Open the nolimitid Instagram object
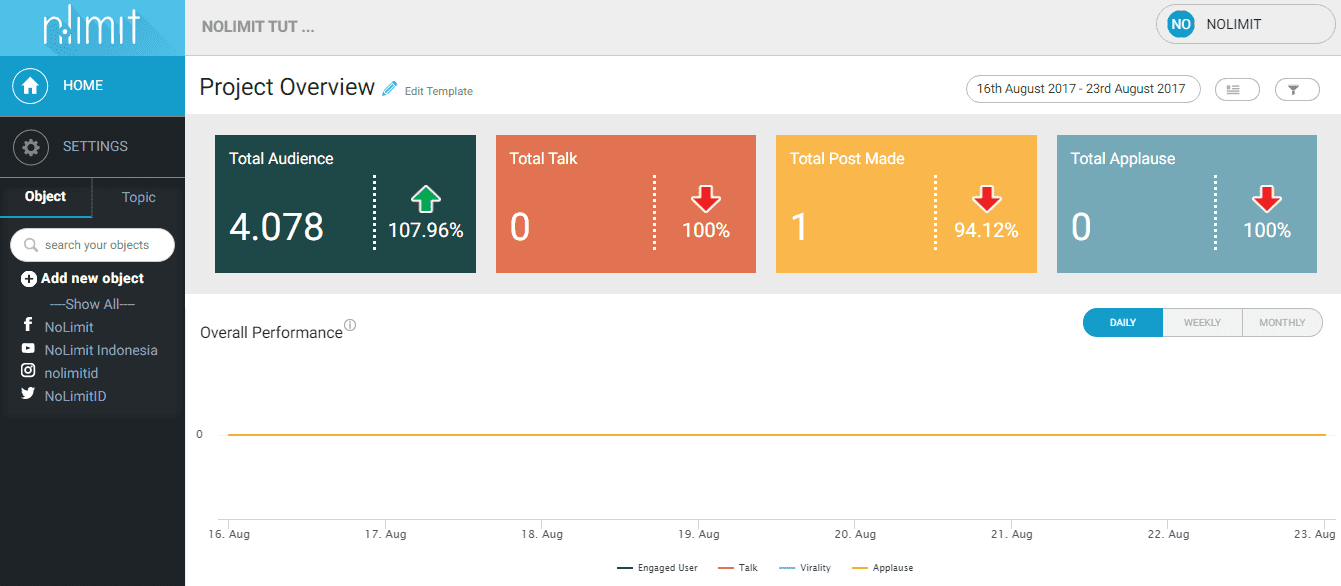The height and width of the screenshot is (586, 1341). pyautogui.click(x=71, y=373)
